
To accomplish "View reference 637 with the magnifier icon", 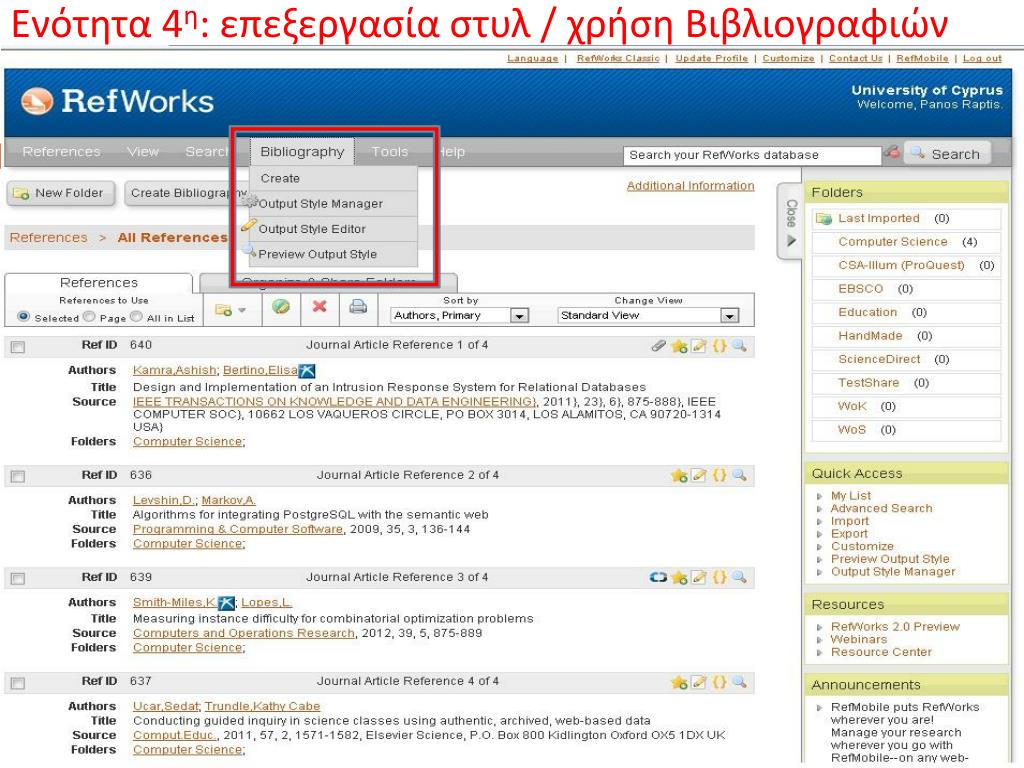I will [x=739, y=682].
